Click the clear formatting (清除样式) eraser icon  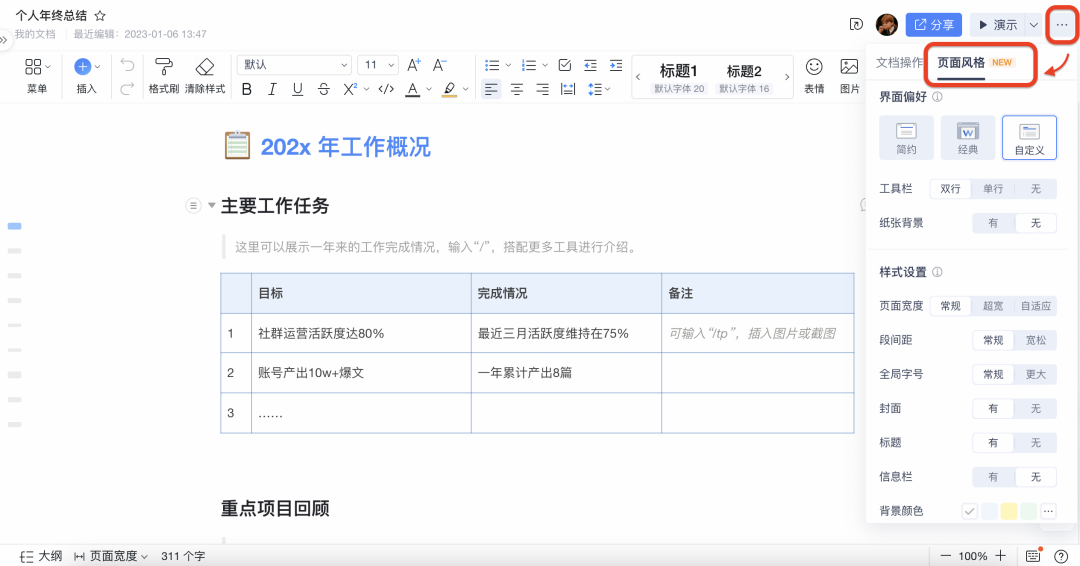[x=205, y=68]
